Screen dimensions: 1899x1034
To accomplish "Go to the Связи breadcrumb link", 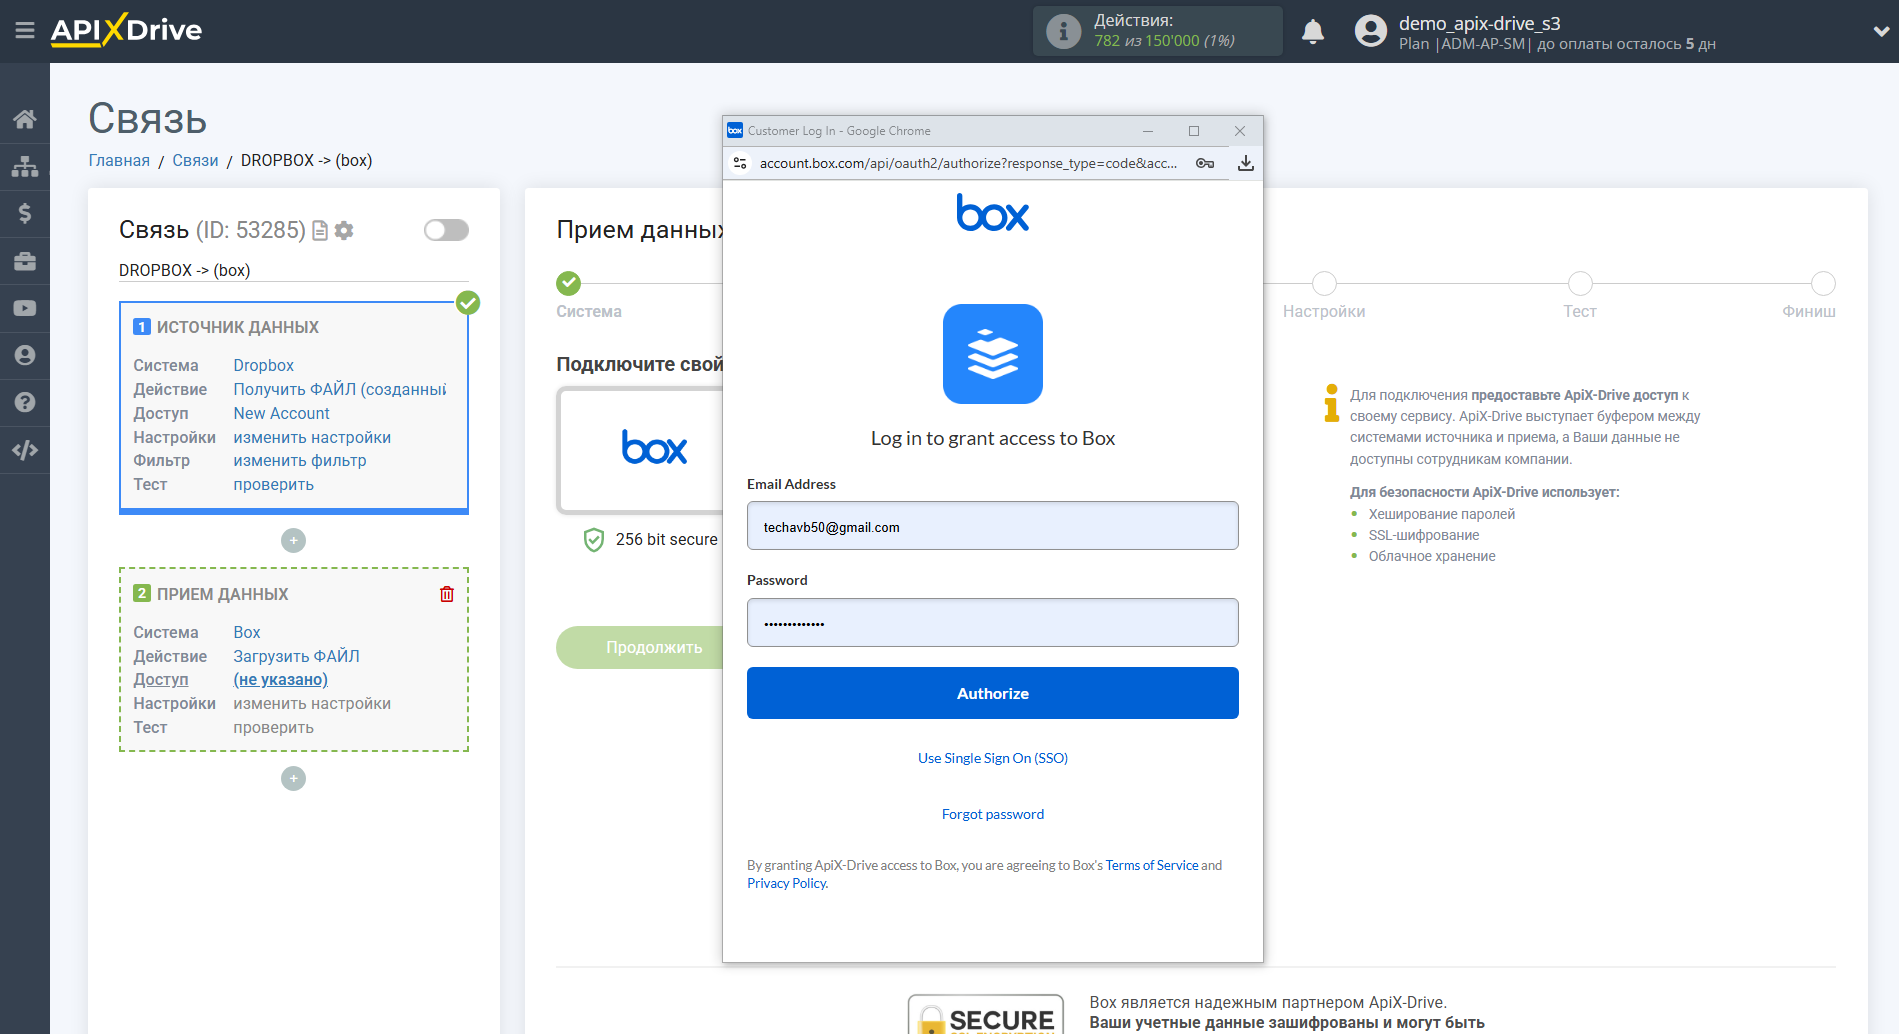I will click(195, 160).
